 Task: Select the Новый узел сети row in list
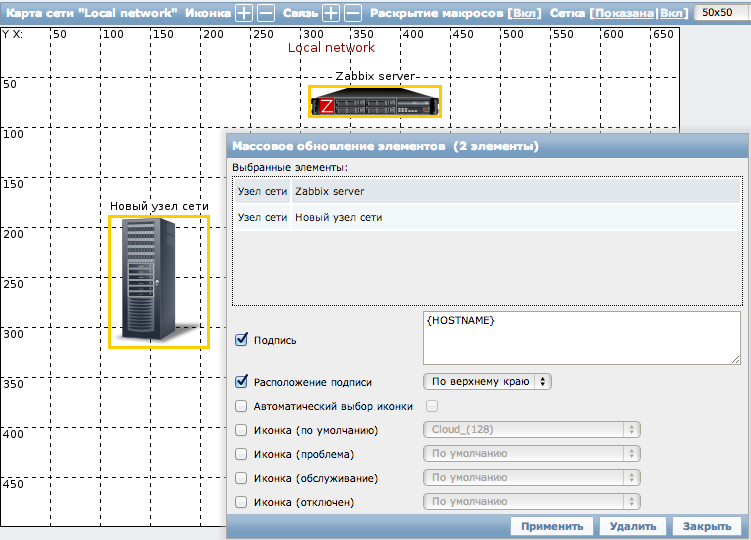[x=487, y=218]
